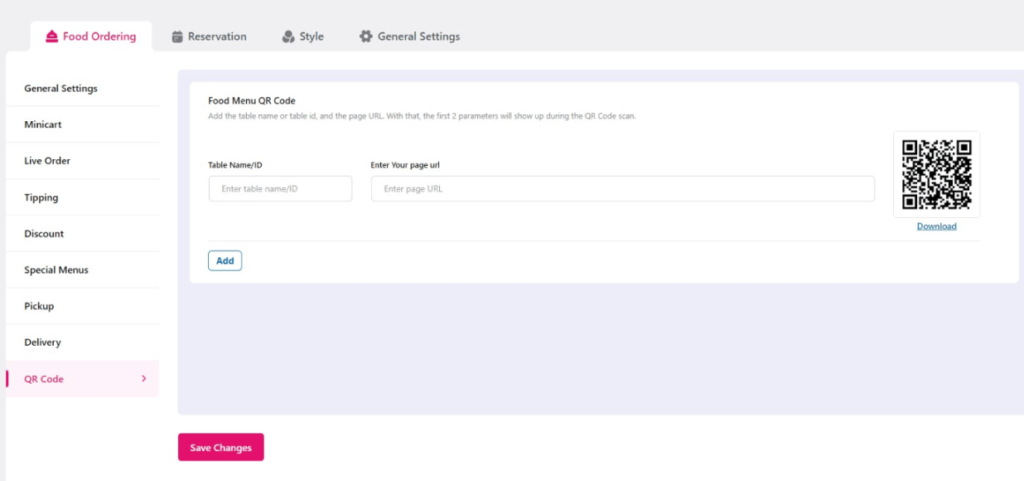Click the General Settings gear icon
Image resolution: width=1024 pixels, height=481 pixels.
click(366, 37)
